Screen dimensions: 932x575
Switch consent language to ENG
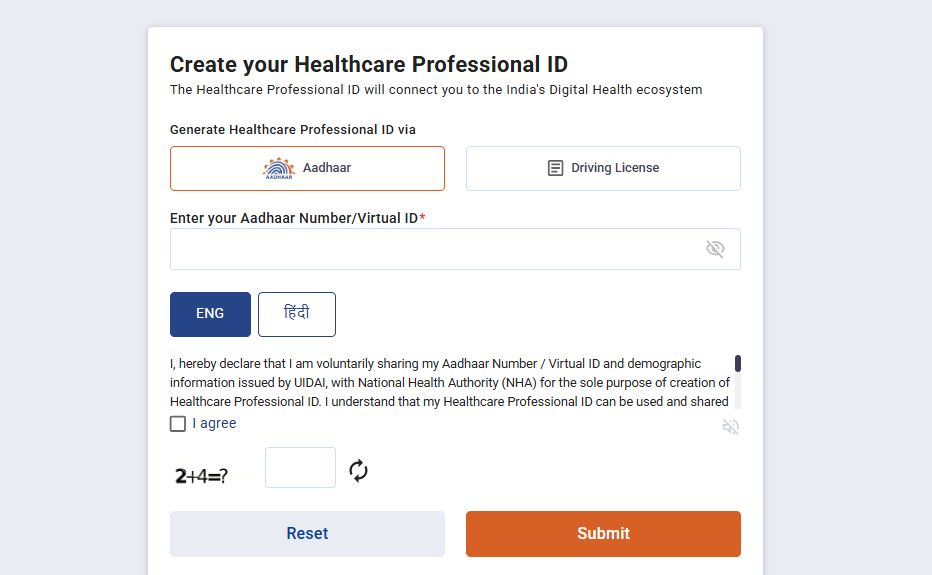pyautogui.click(x=210, y=314)
